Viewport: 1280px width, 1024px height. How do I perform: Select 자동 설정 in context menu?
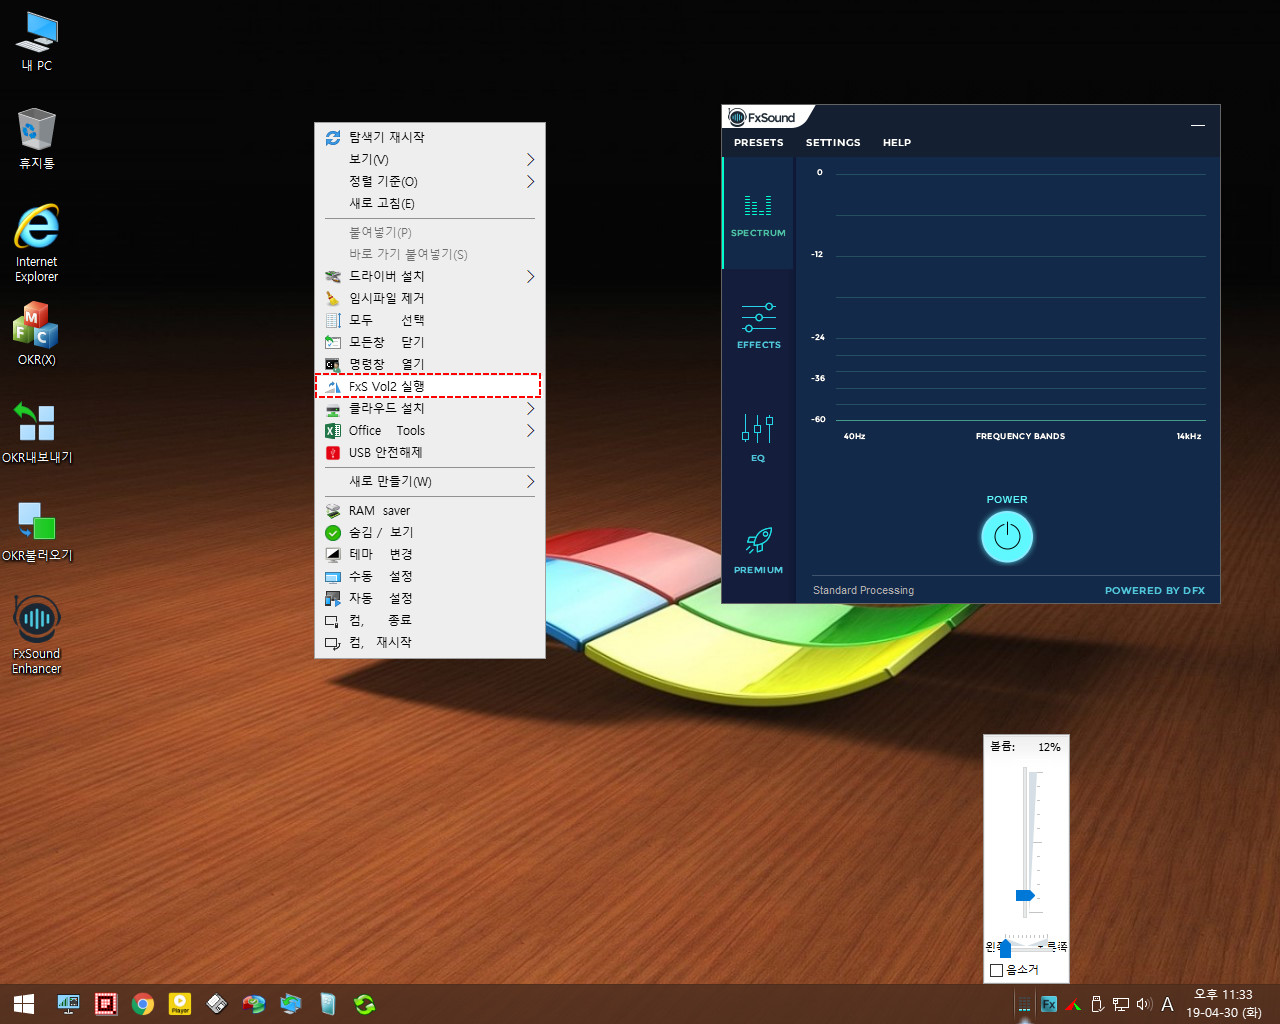coord(430,598)
